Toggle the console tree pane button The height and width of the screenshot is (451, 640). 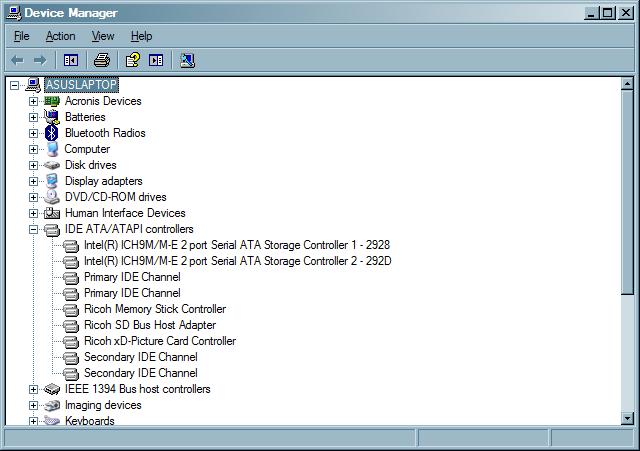(x=71, y=60)
